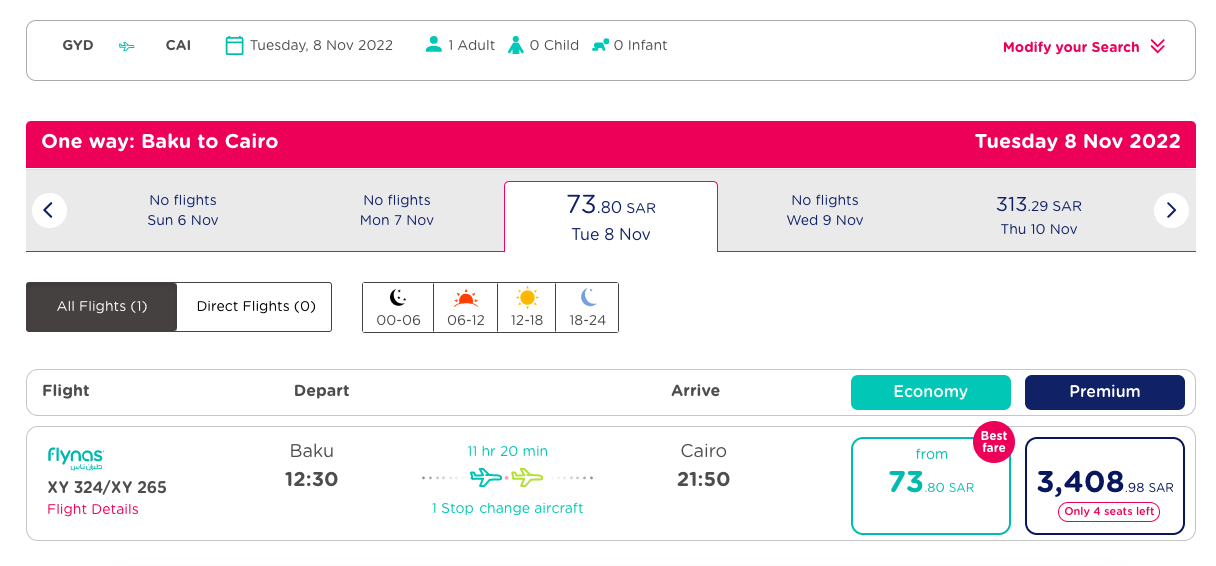The width and height of the screenshot is (1216, 566).
Task: Click the calendar icon beside the date
Action: coord(234,45)
